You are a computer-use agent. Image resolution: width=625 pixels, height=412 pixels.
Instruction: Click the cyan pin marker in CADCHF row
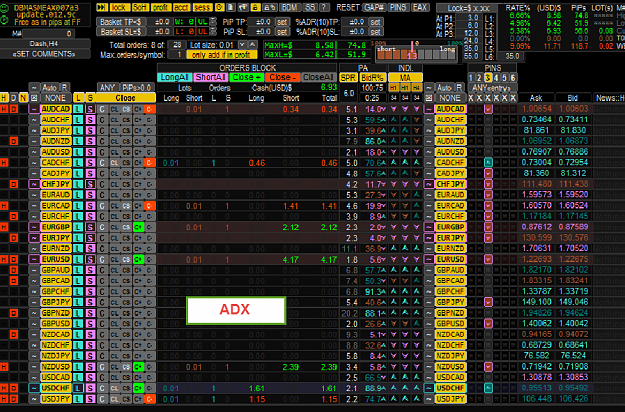pyautogui.click(x=488, y=163)
